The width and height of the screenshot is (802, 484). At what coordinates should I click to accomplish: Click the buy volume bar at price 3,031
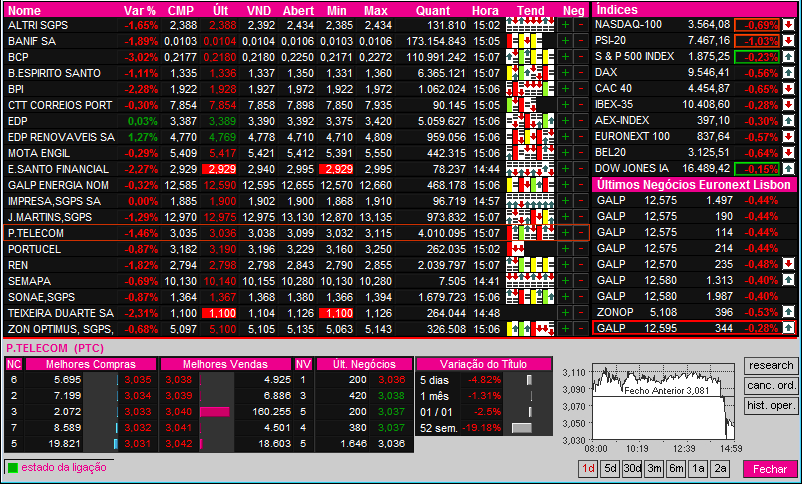click(116, 444)
